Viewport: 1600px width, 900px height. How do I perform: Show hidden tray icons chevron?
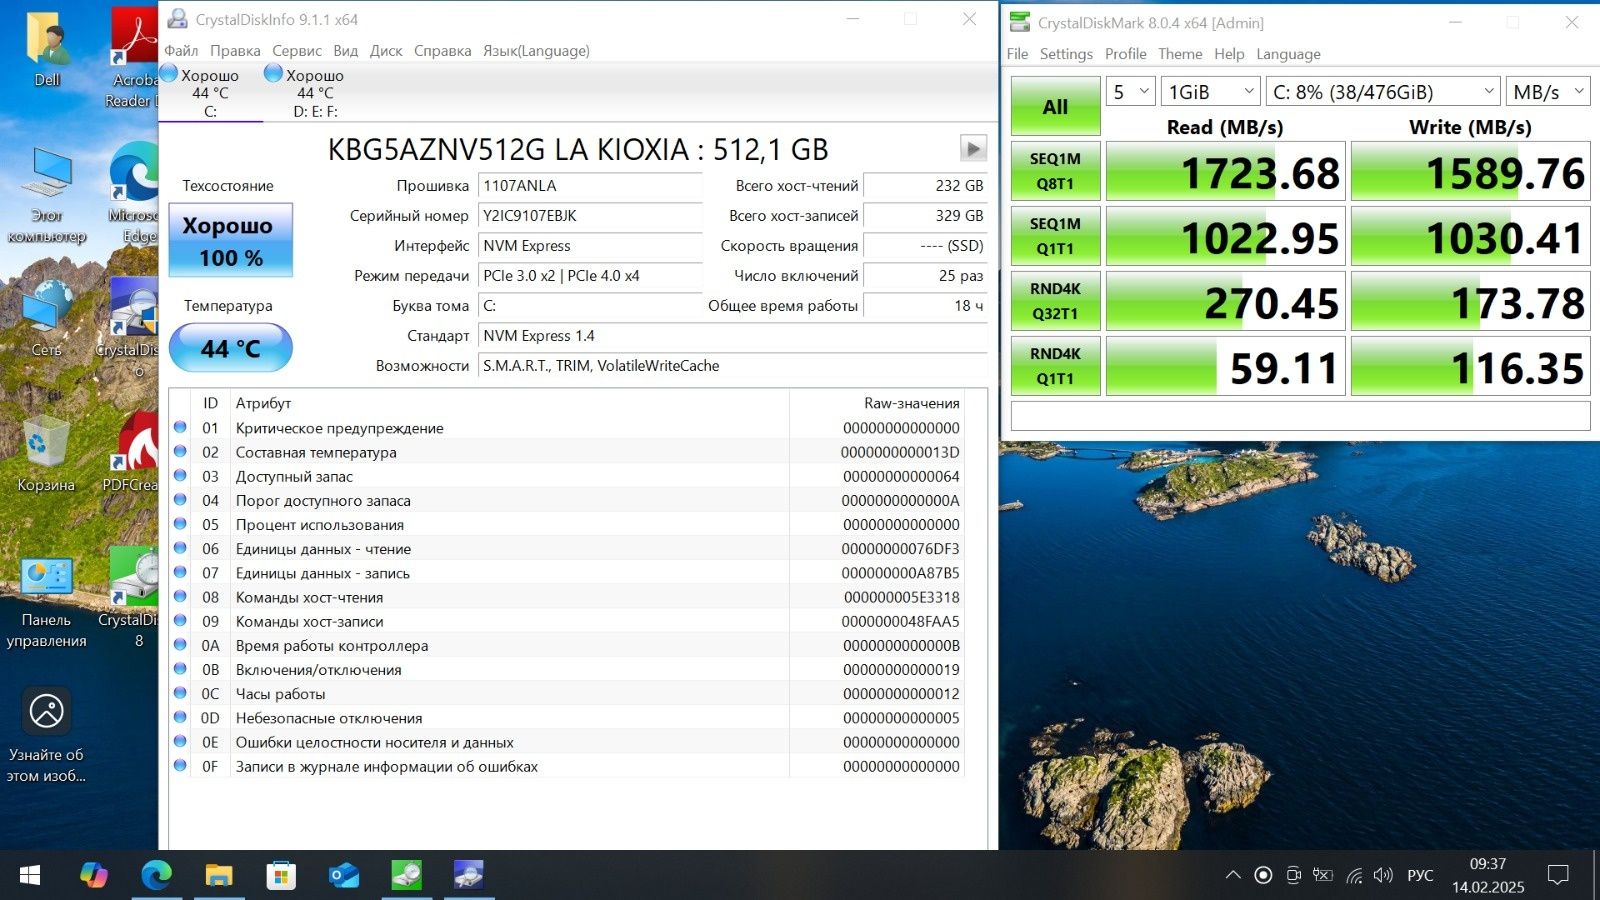pos(1233,875)
